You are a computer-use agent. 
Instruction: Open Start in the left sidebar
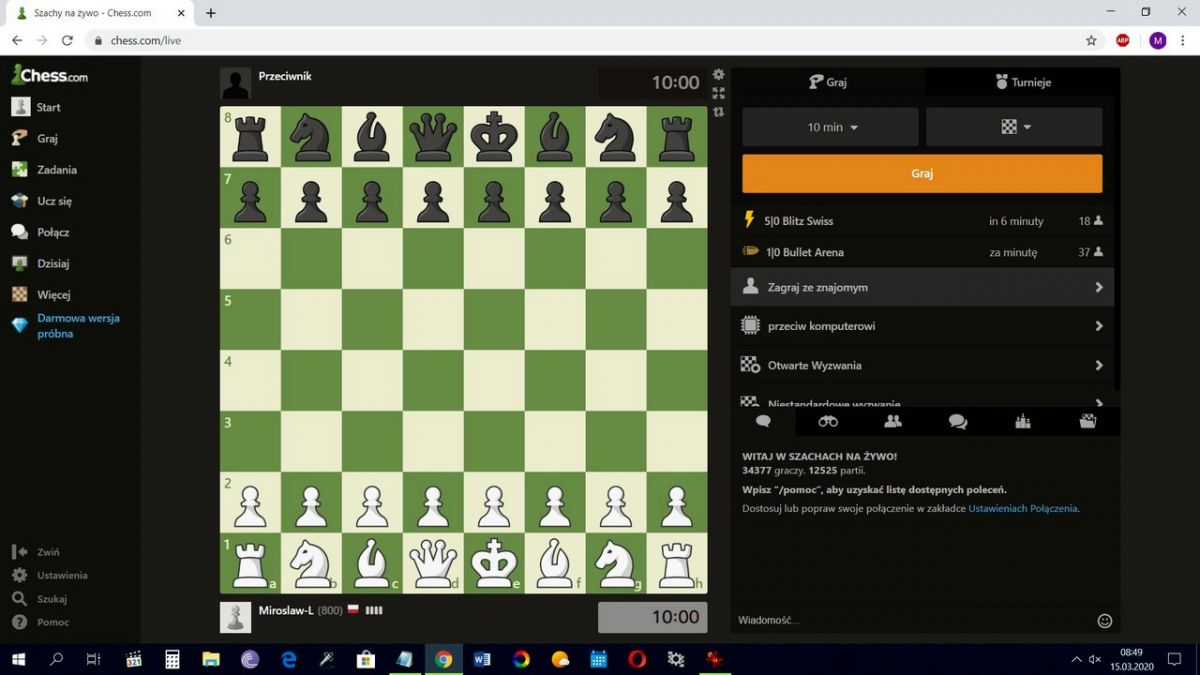(x=37, y=107)
